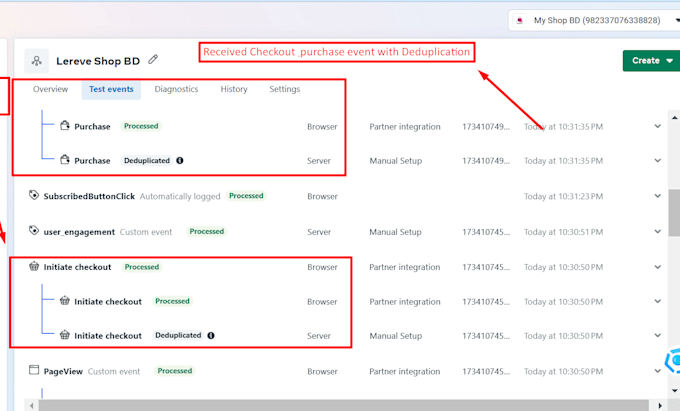
Task: Click basket icon of Deduplicated Initiate checkout row
Action: point(65,335)
